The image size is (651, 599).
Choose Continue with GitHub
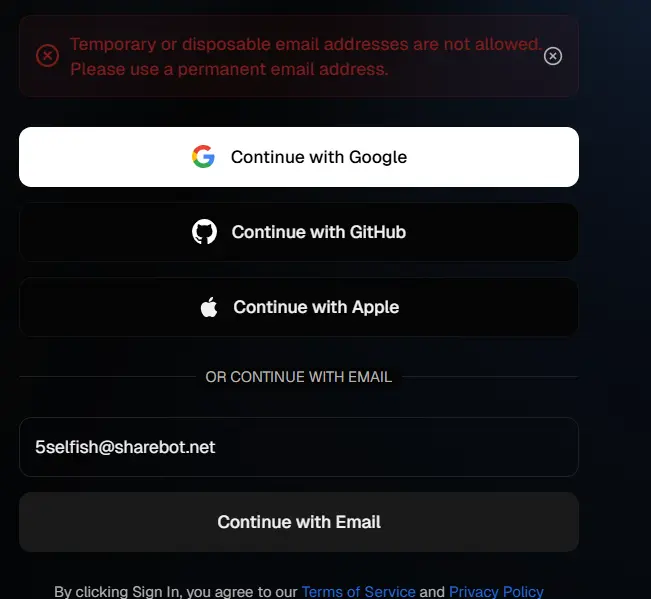coord(299,232)
